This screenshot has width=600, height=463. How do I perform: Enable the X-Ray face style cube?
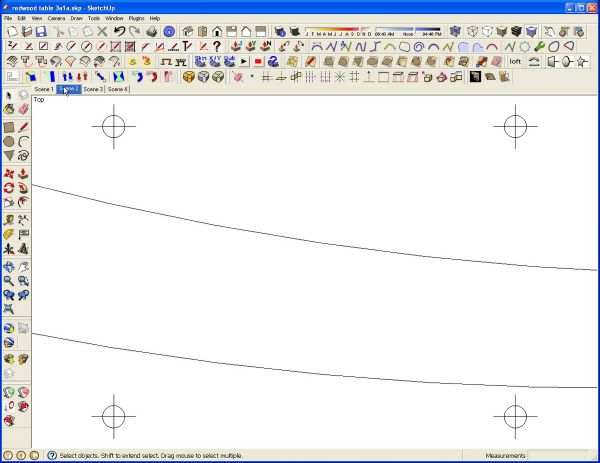click(x=455, y=31)
